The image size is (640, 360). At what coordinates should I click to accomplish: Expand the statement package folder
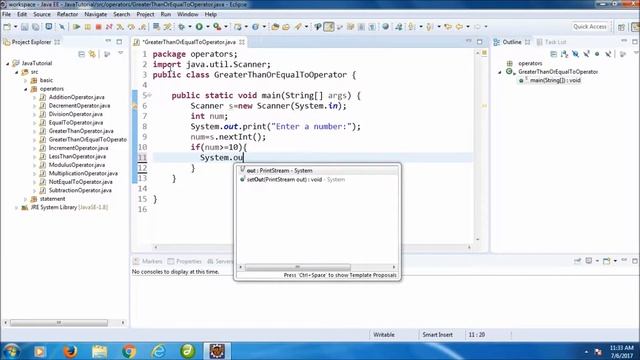[x=25, y=199]
